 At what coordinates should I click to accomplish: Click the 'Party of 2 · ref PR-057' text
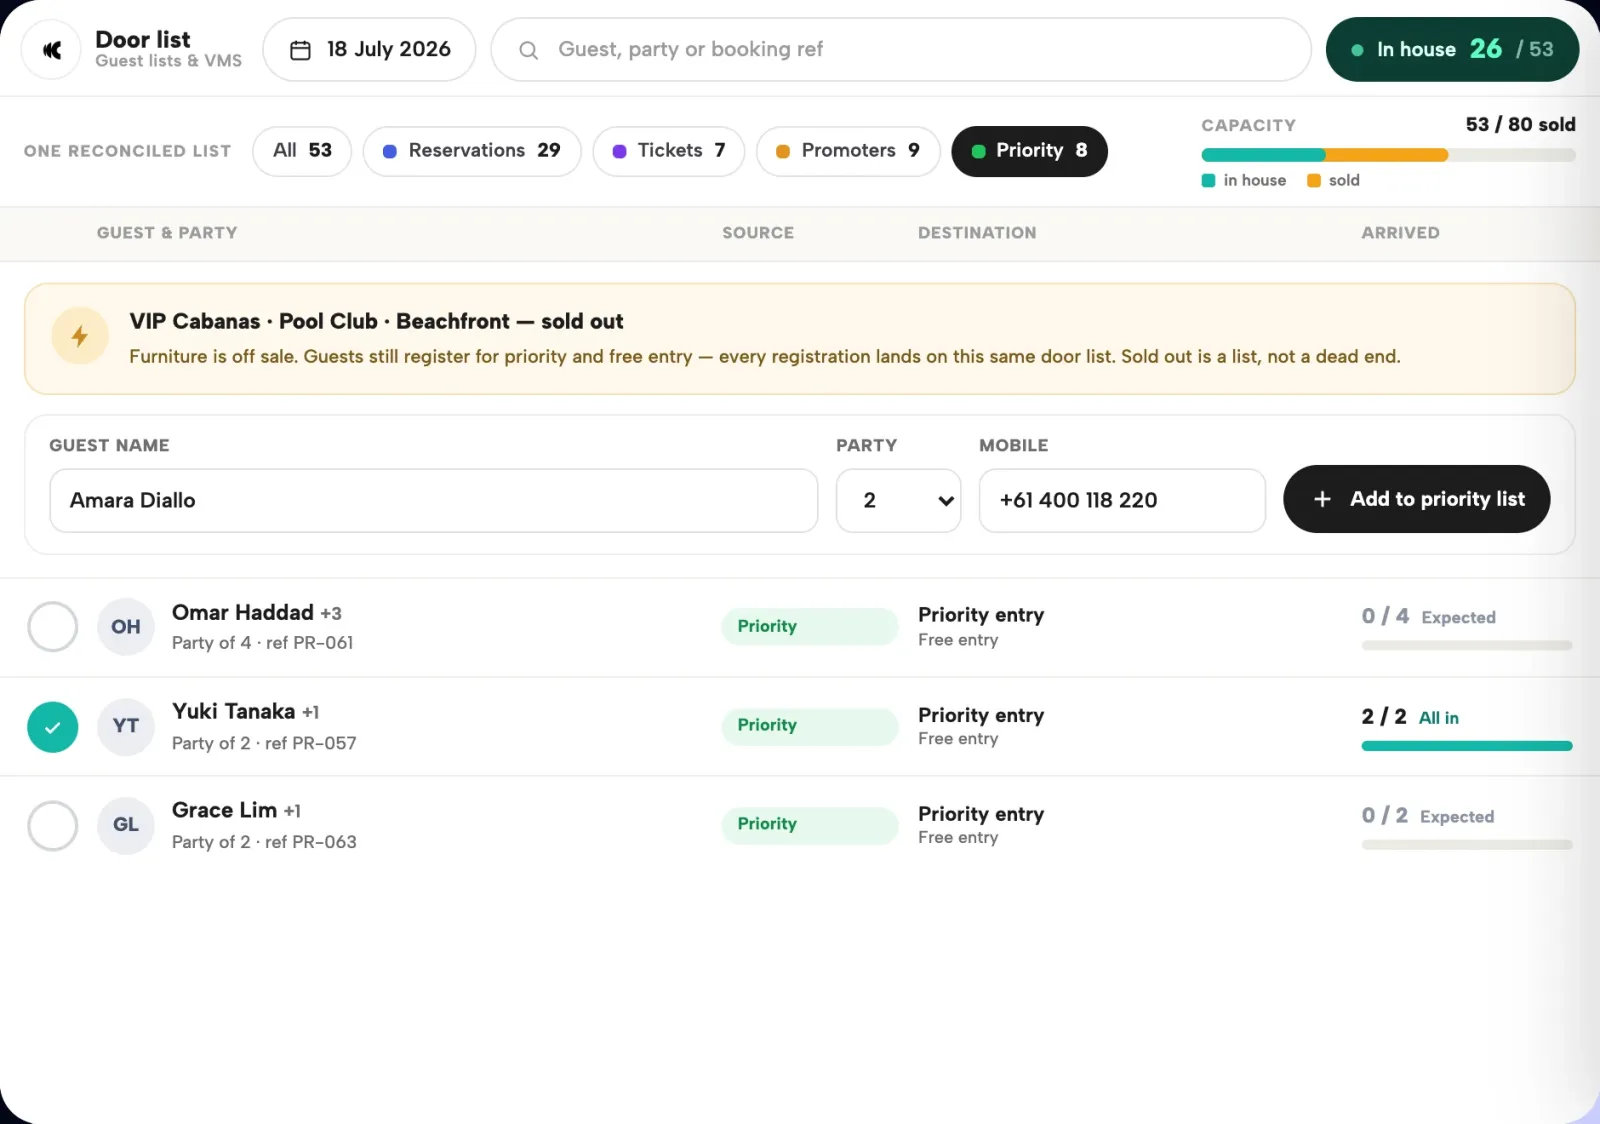tap(264, 743)
